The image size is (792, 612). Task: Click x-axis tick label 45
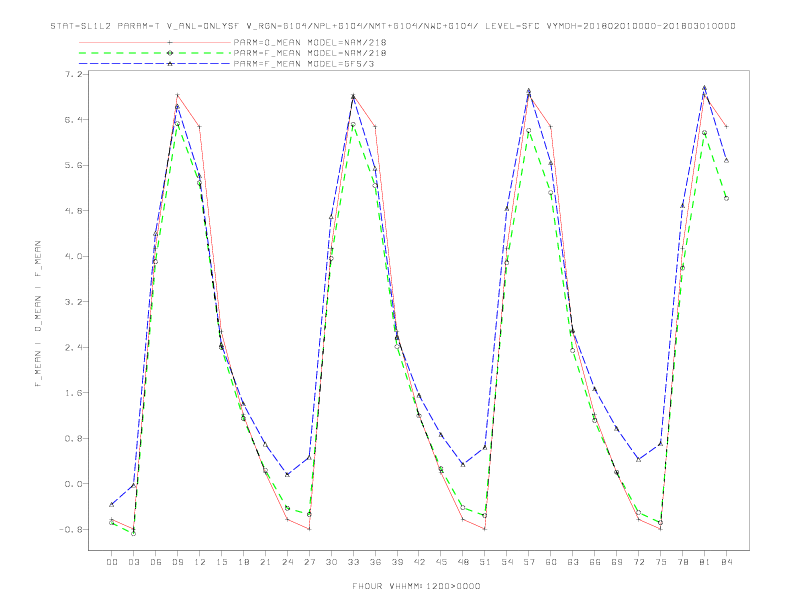pyautogui.click(x=441, y=562)
